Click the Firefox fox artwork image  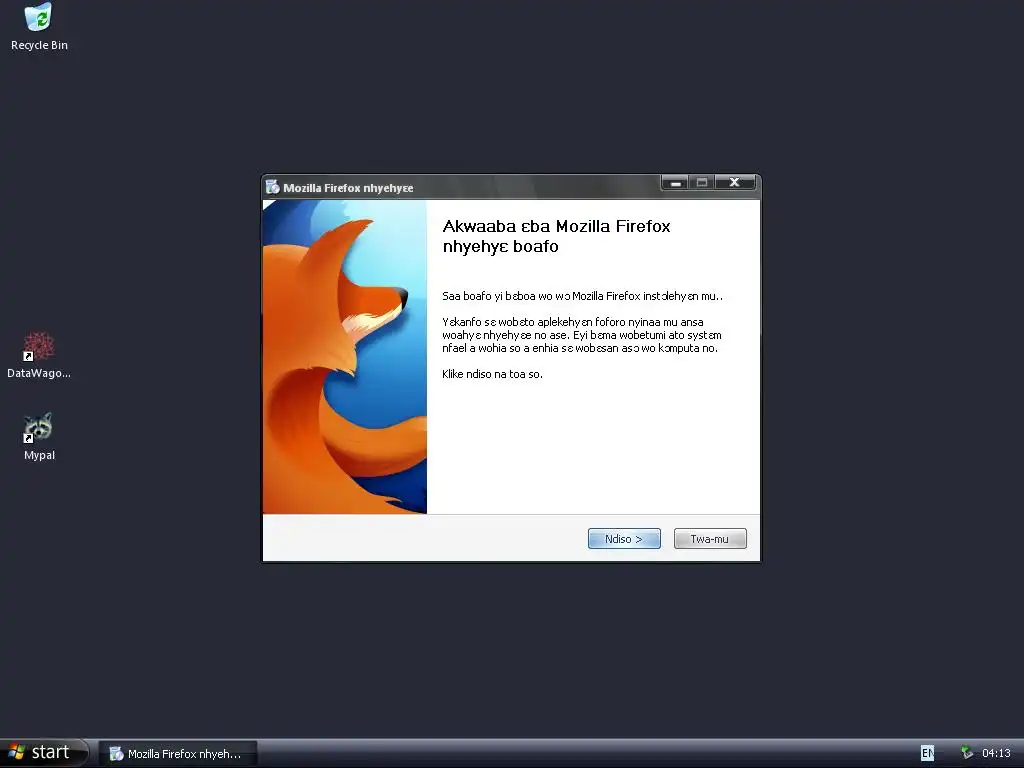345,357
